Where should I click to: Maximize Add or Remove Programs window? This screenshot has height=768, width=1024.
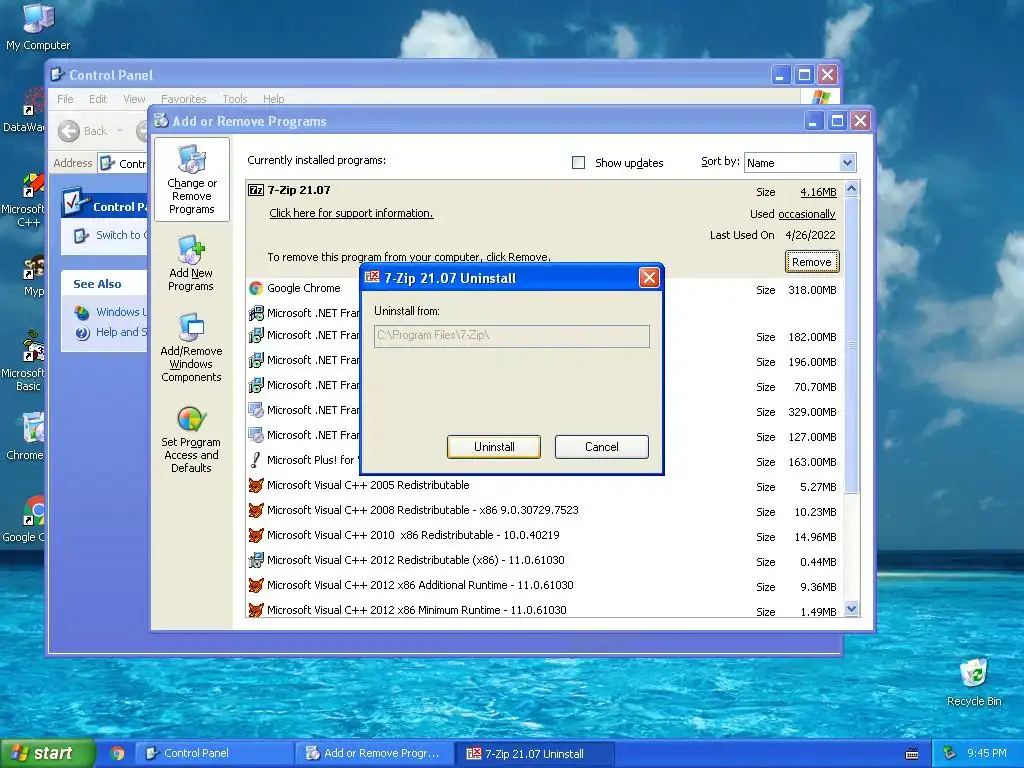(x=837, y=121)
